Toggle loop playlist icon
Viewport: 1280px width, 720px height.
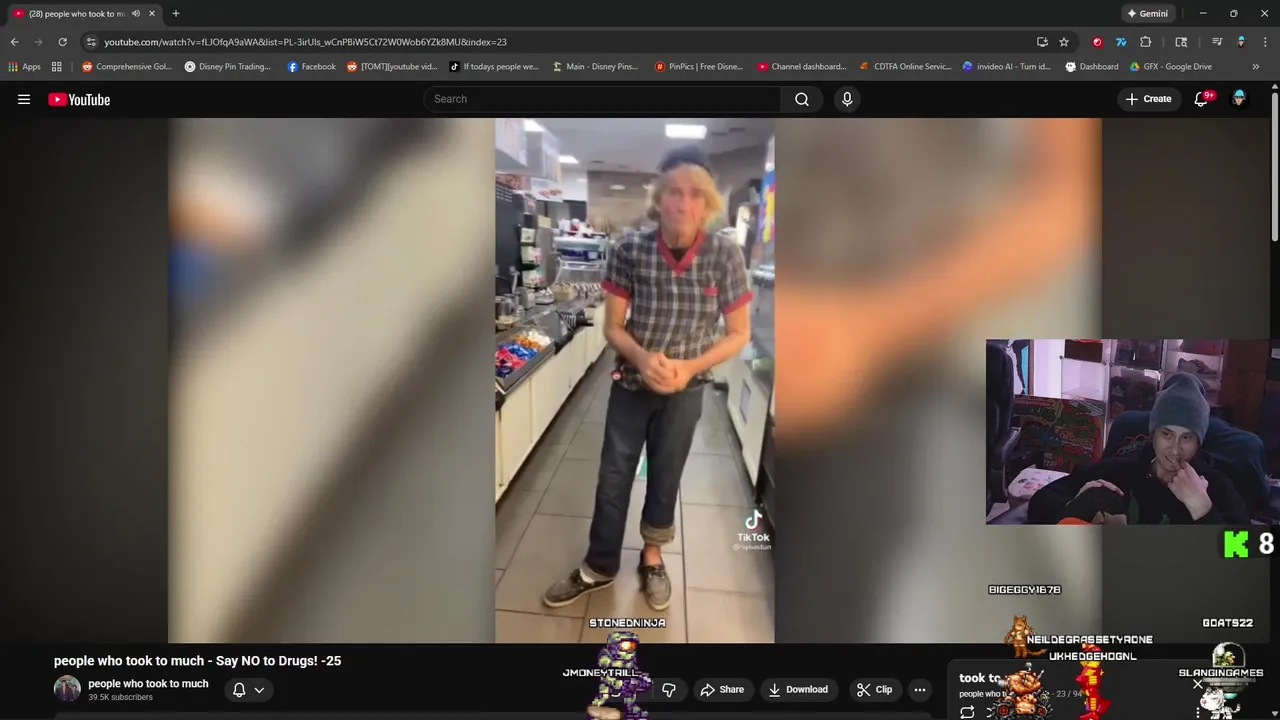pos(967,712)
